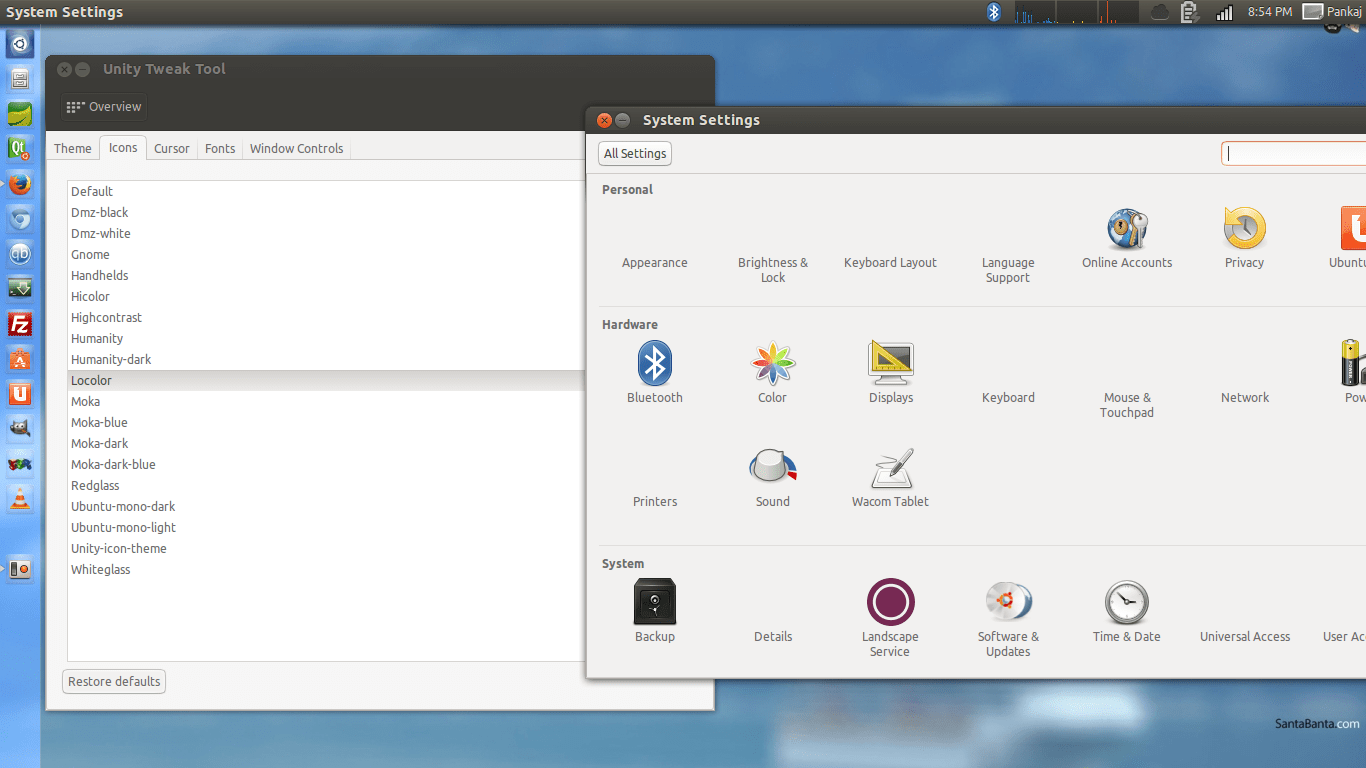This screenshot has width=1366, height=768.
Task: Open Keyboard under the Hardware section
Action: (x=1008, y=397)
